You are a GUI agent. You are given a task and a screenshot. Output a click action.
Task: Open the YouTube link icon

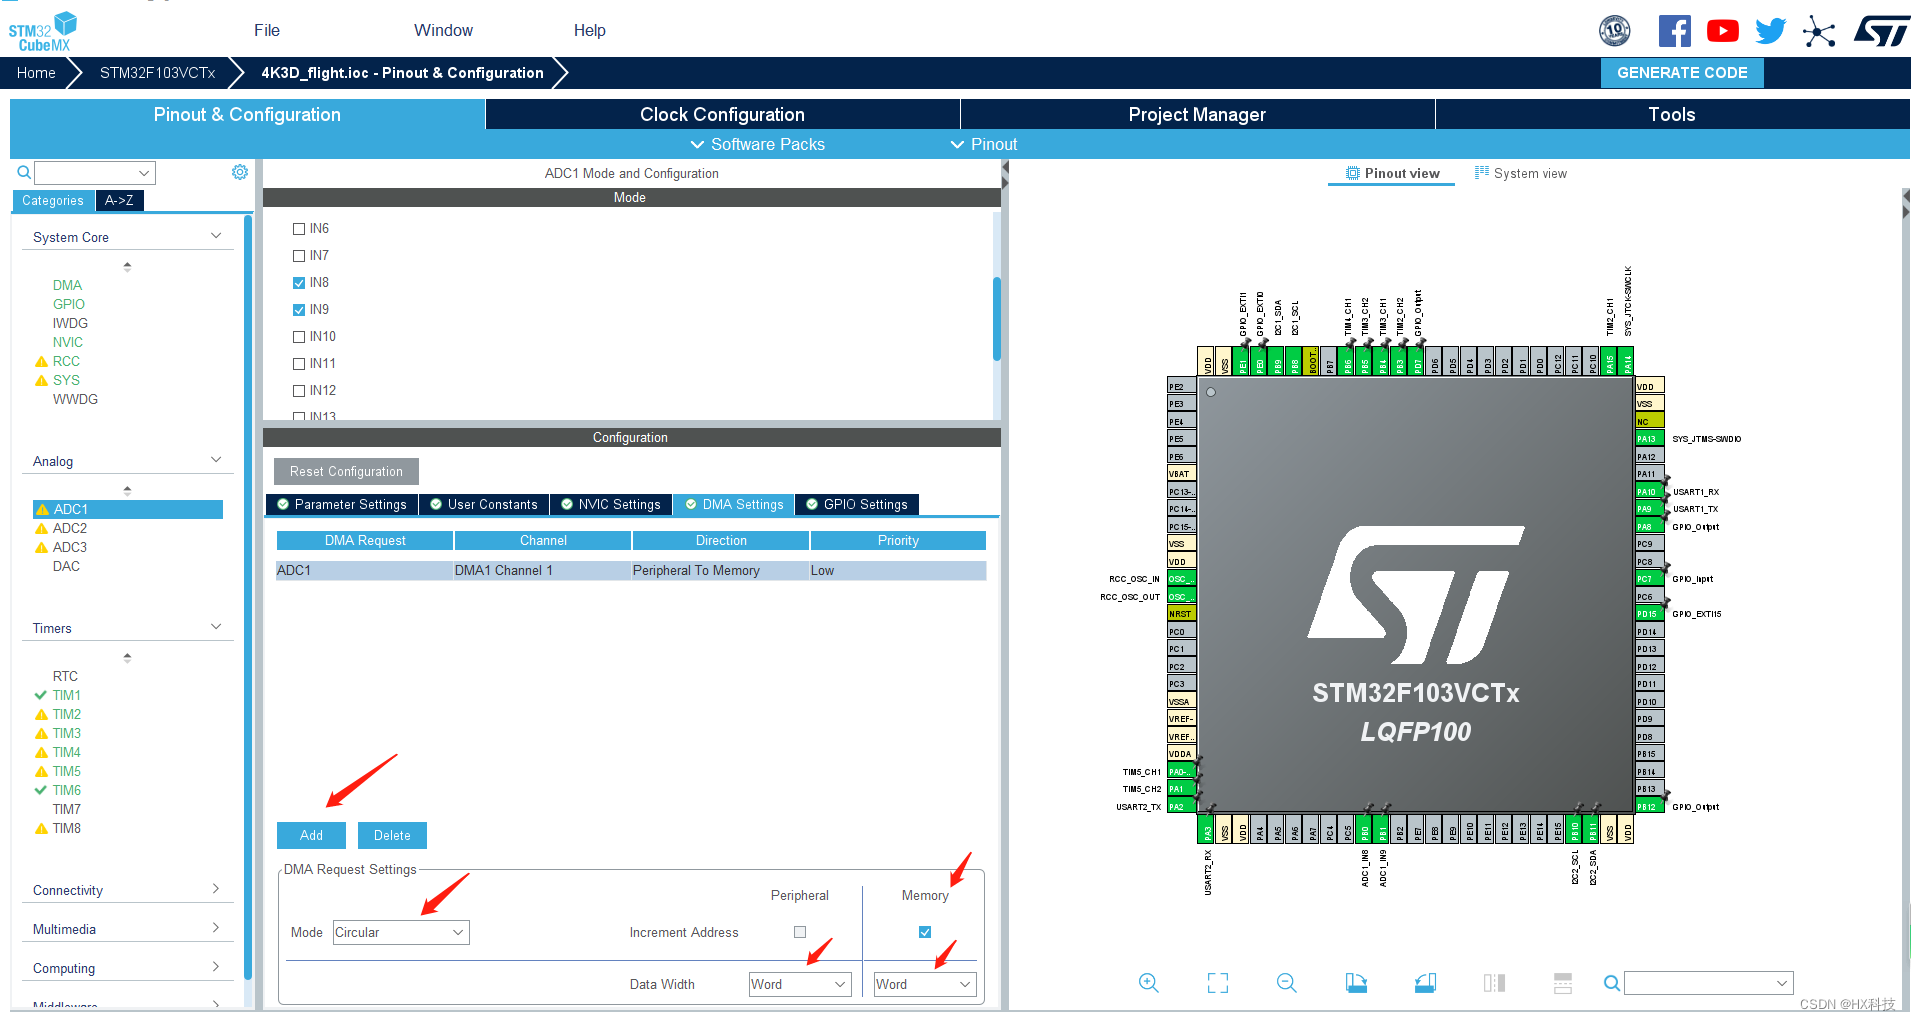[1722, 31]
